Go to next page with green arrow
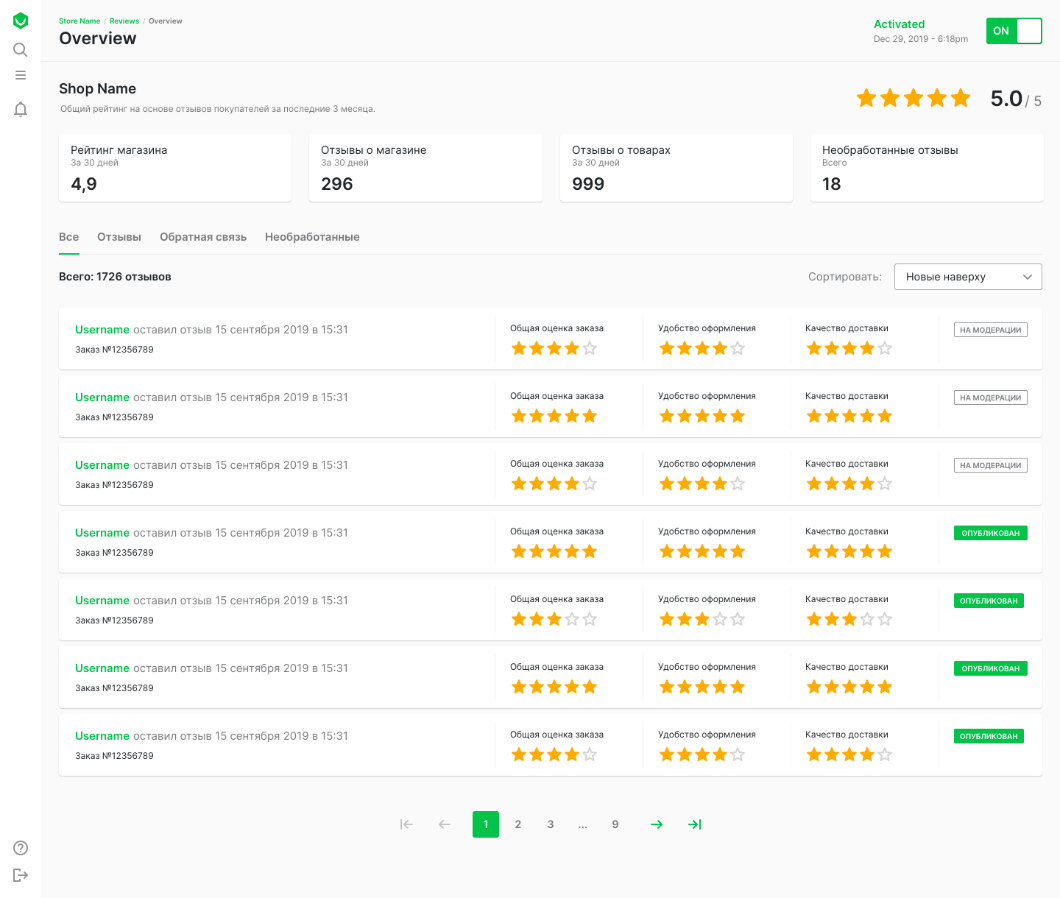The image size is (1060, 898). coord(656,825)
